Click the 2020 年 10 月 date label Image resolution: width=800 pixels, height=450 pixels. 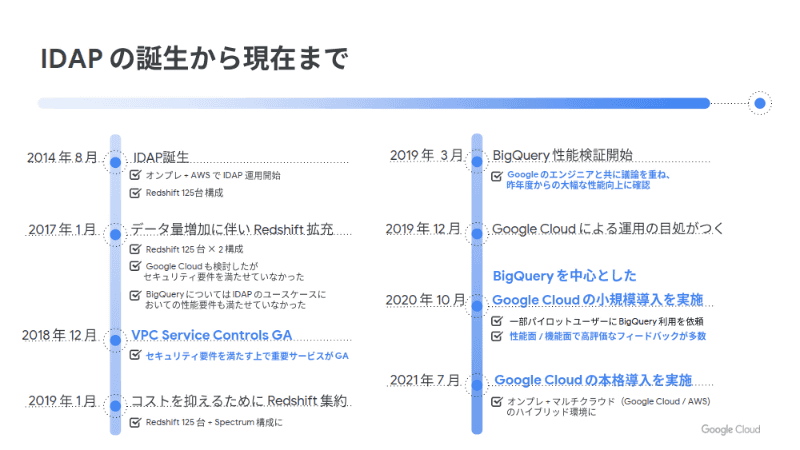point(426,300)
